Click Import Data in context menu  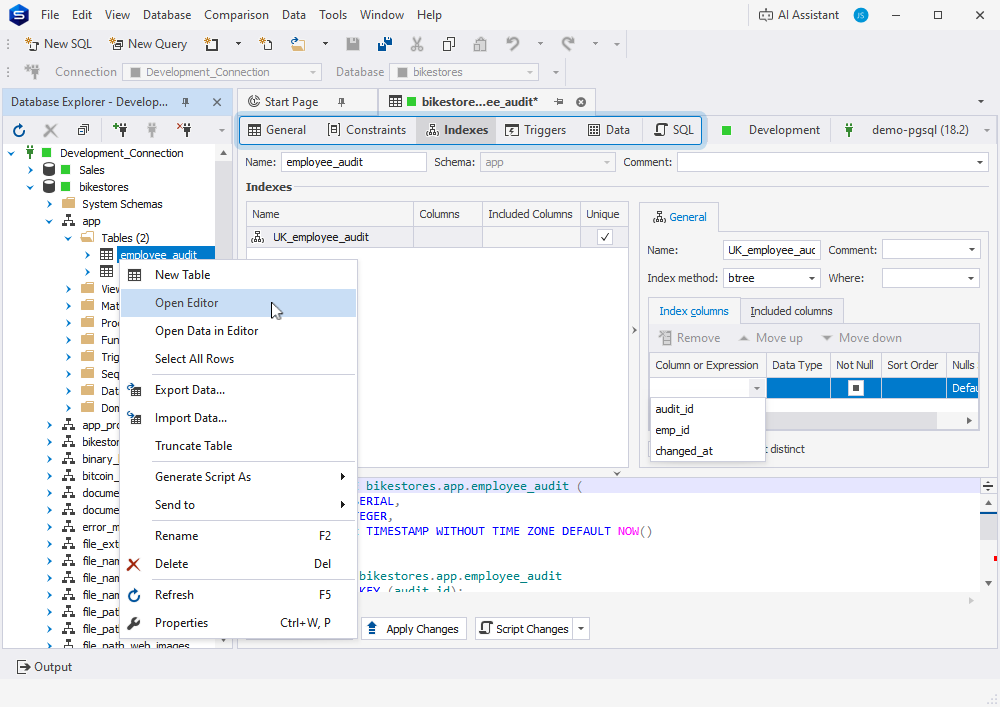click(239, 418)
